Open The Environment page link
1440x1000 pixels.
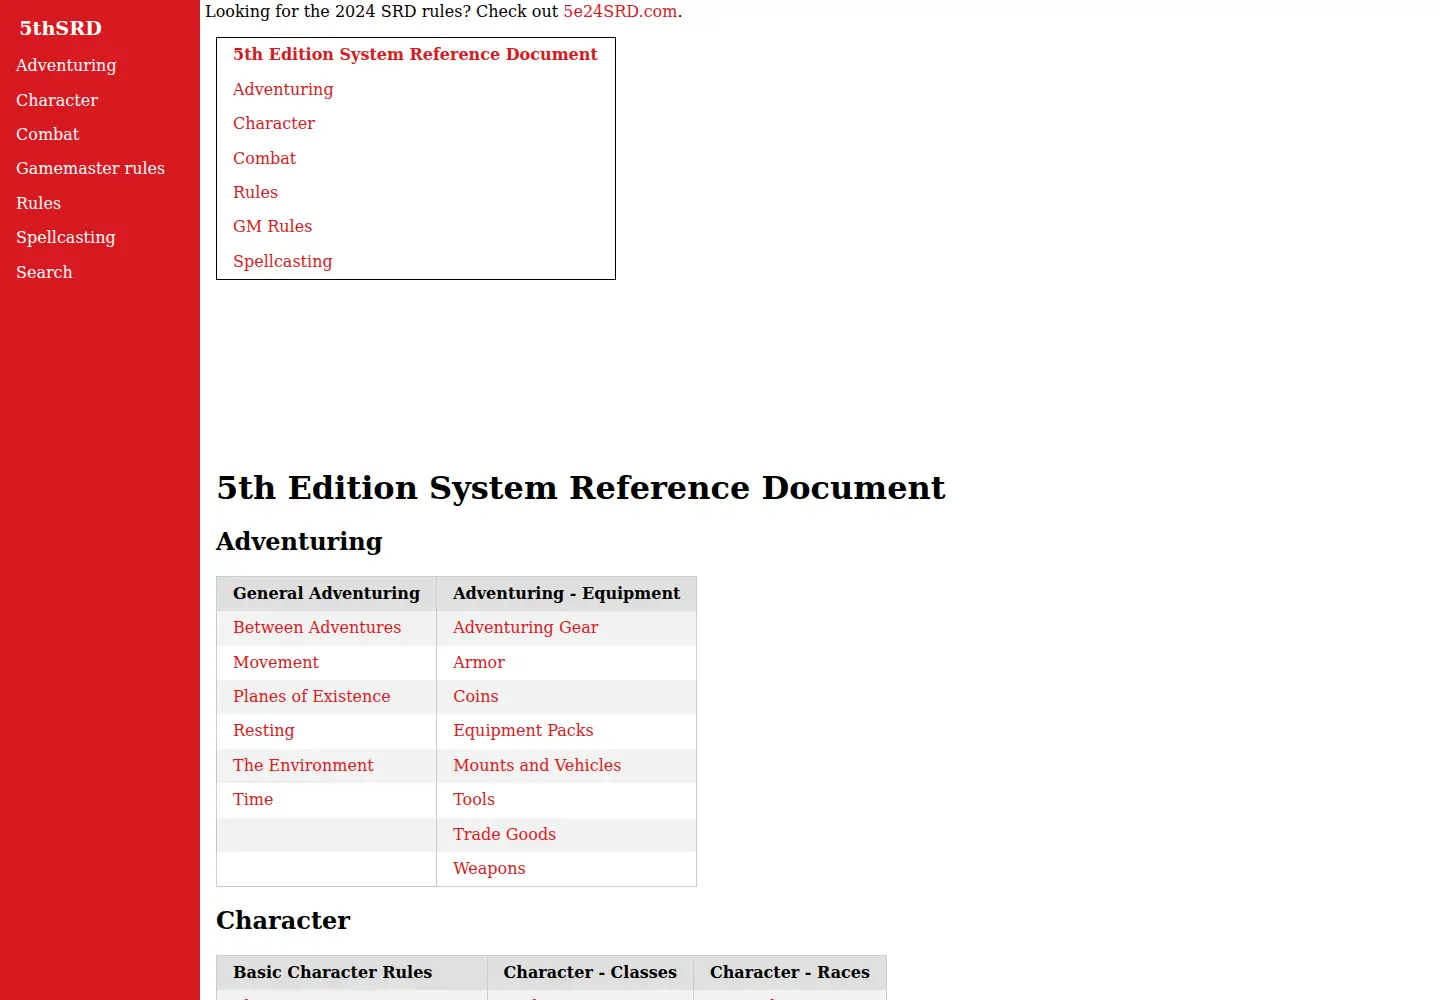pos(303,765)
